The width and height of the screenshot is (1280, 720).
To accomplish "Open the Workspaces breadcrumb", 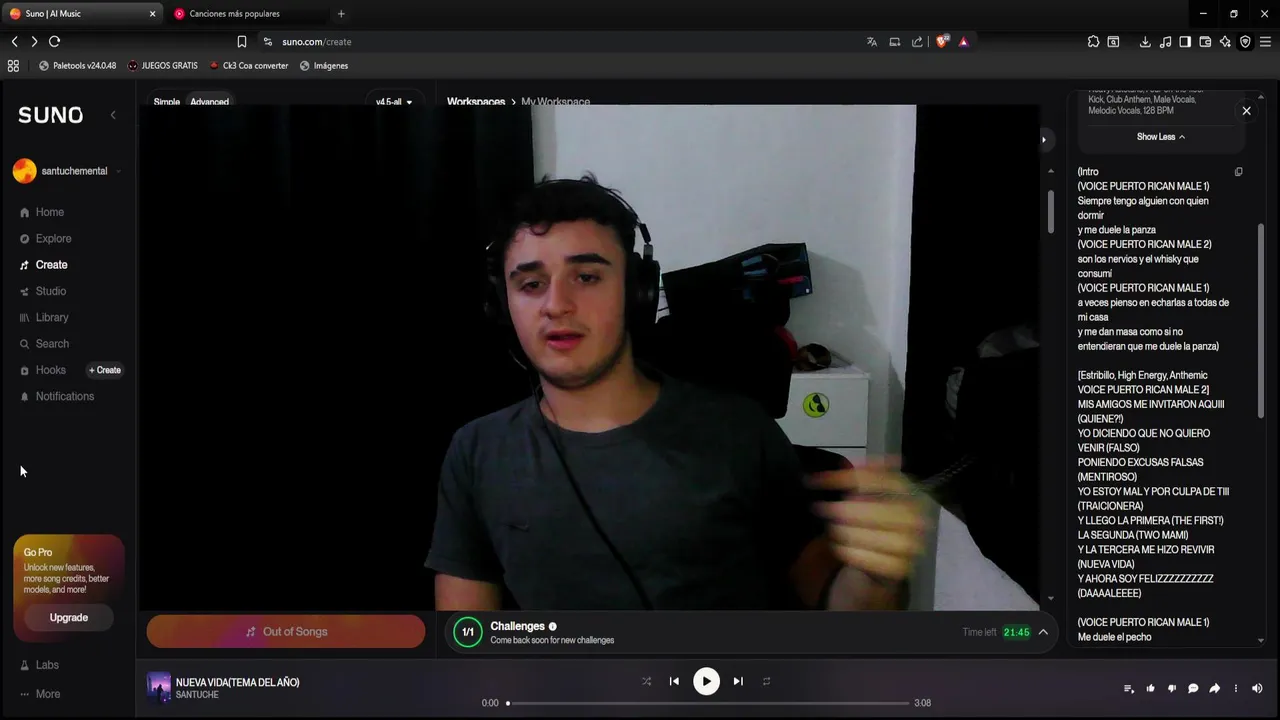I will tap(476, 102).
